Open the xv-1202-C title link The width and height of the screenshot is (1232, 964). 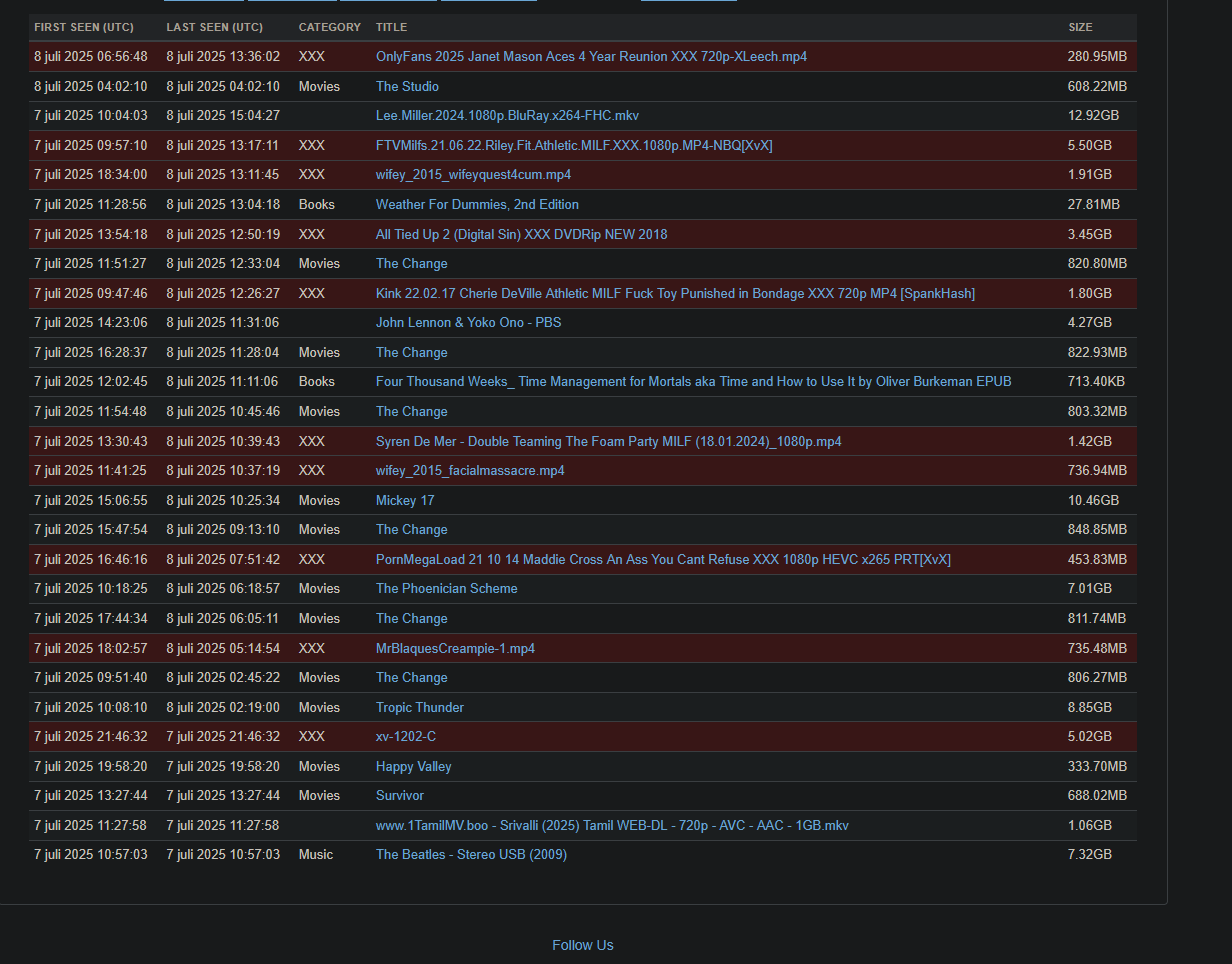(405, 737)
